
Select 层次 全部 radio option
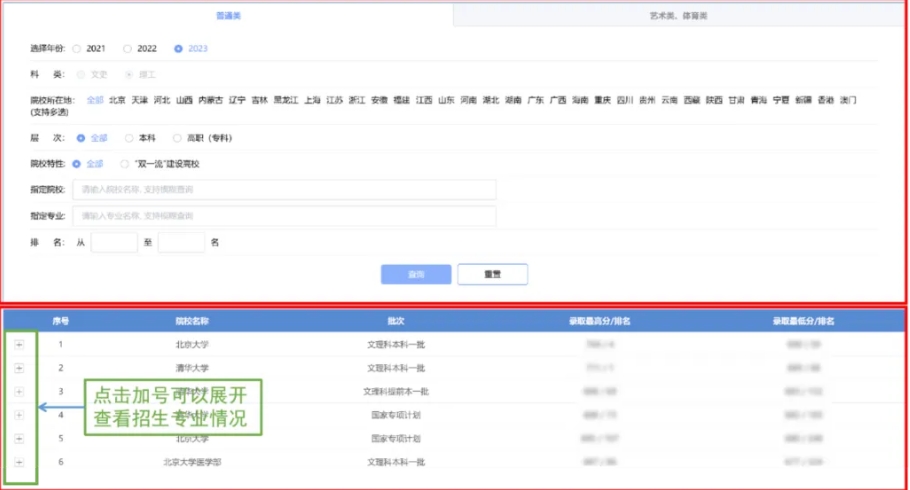[x=81, y=138]
